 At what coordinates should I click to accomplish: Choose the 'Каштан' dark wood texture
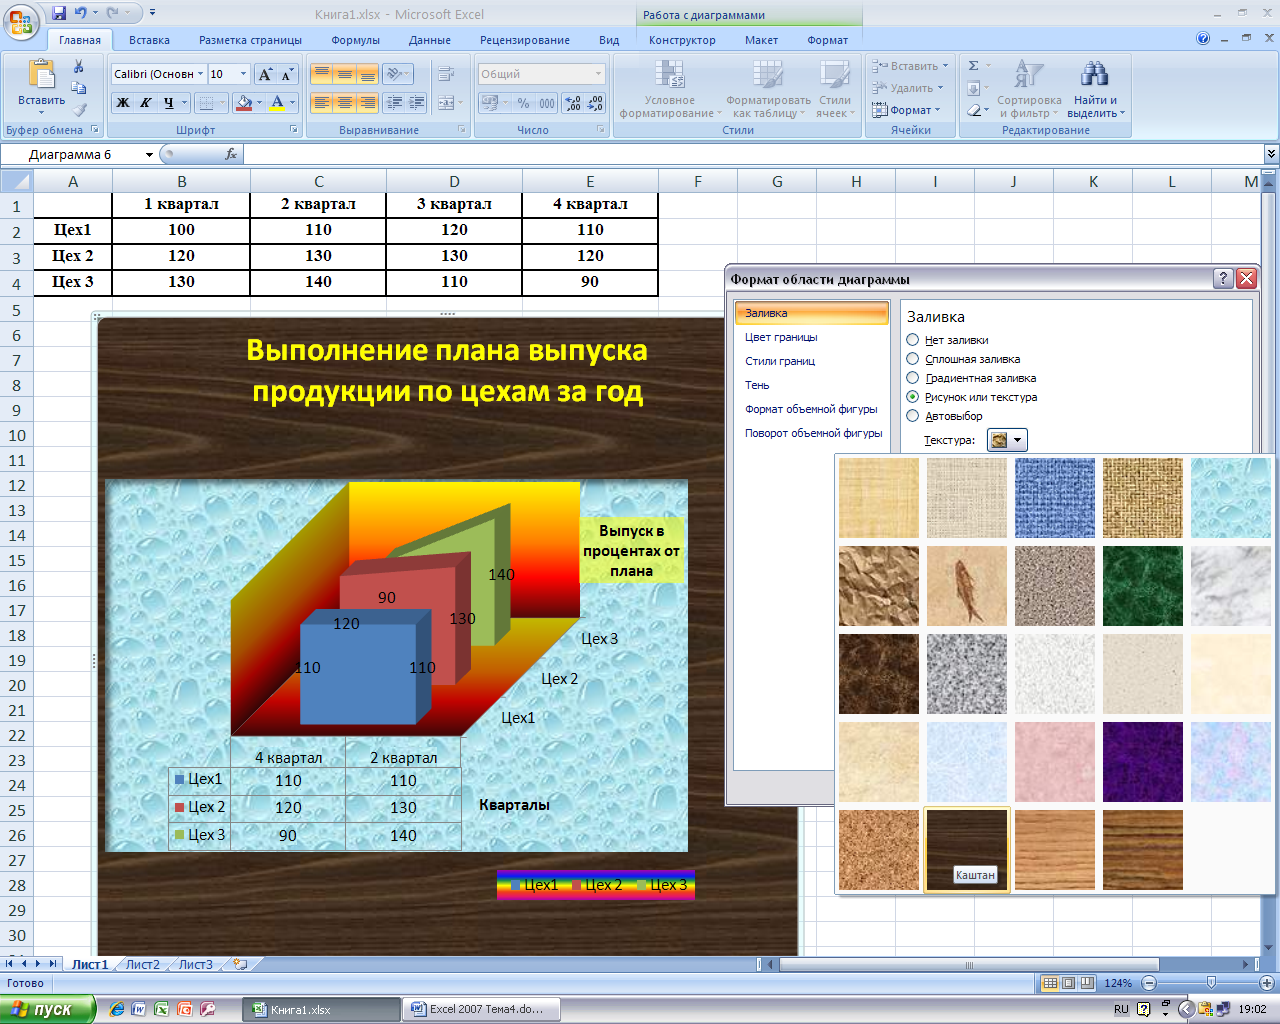pos(967,850)
